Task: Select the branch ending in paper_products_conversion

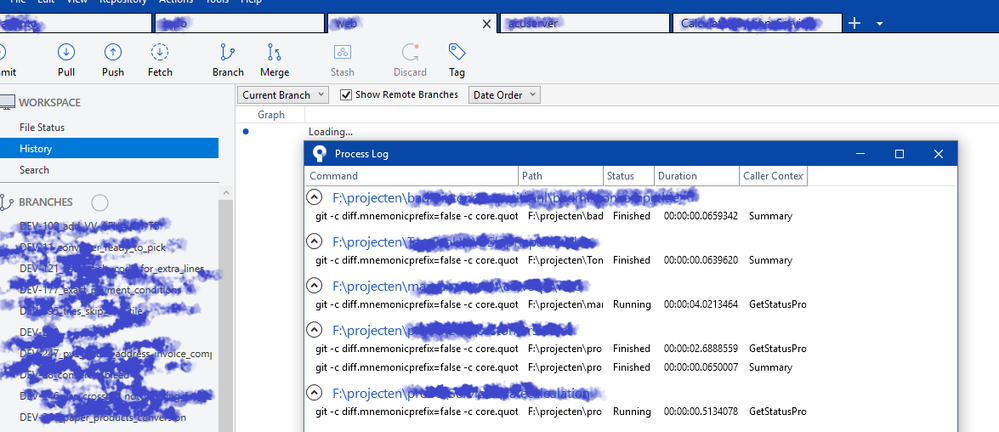Action: [x=103, y=418]
